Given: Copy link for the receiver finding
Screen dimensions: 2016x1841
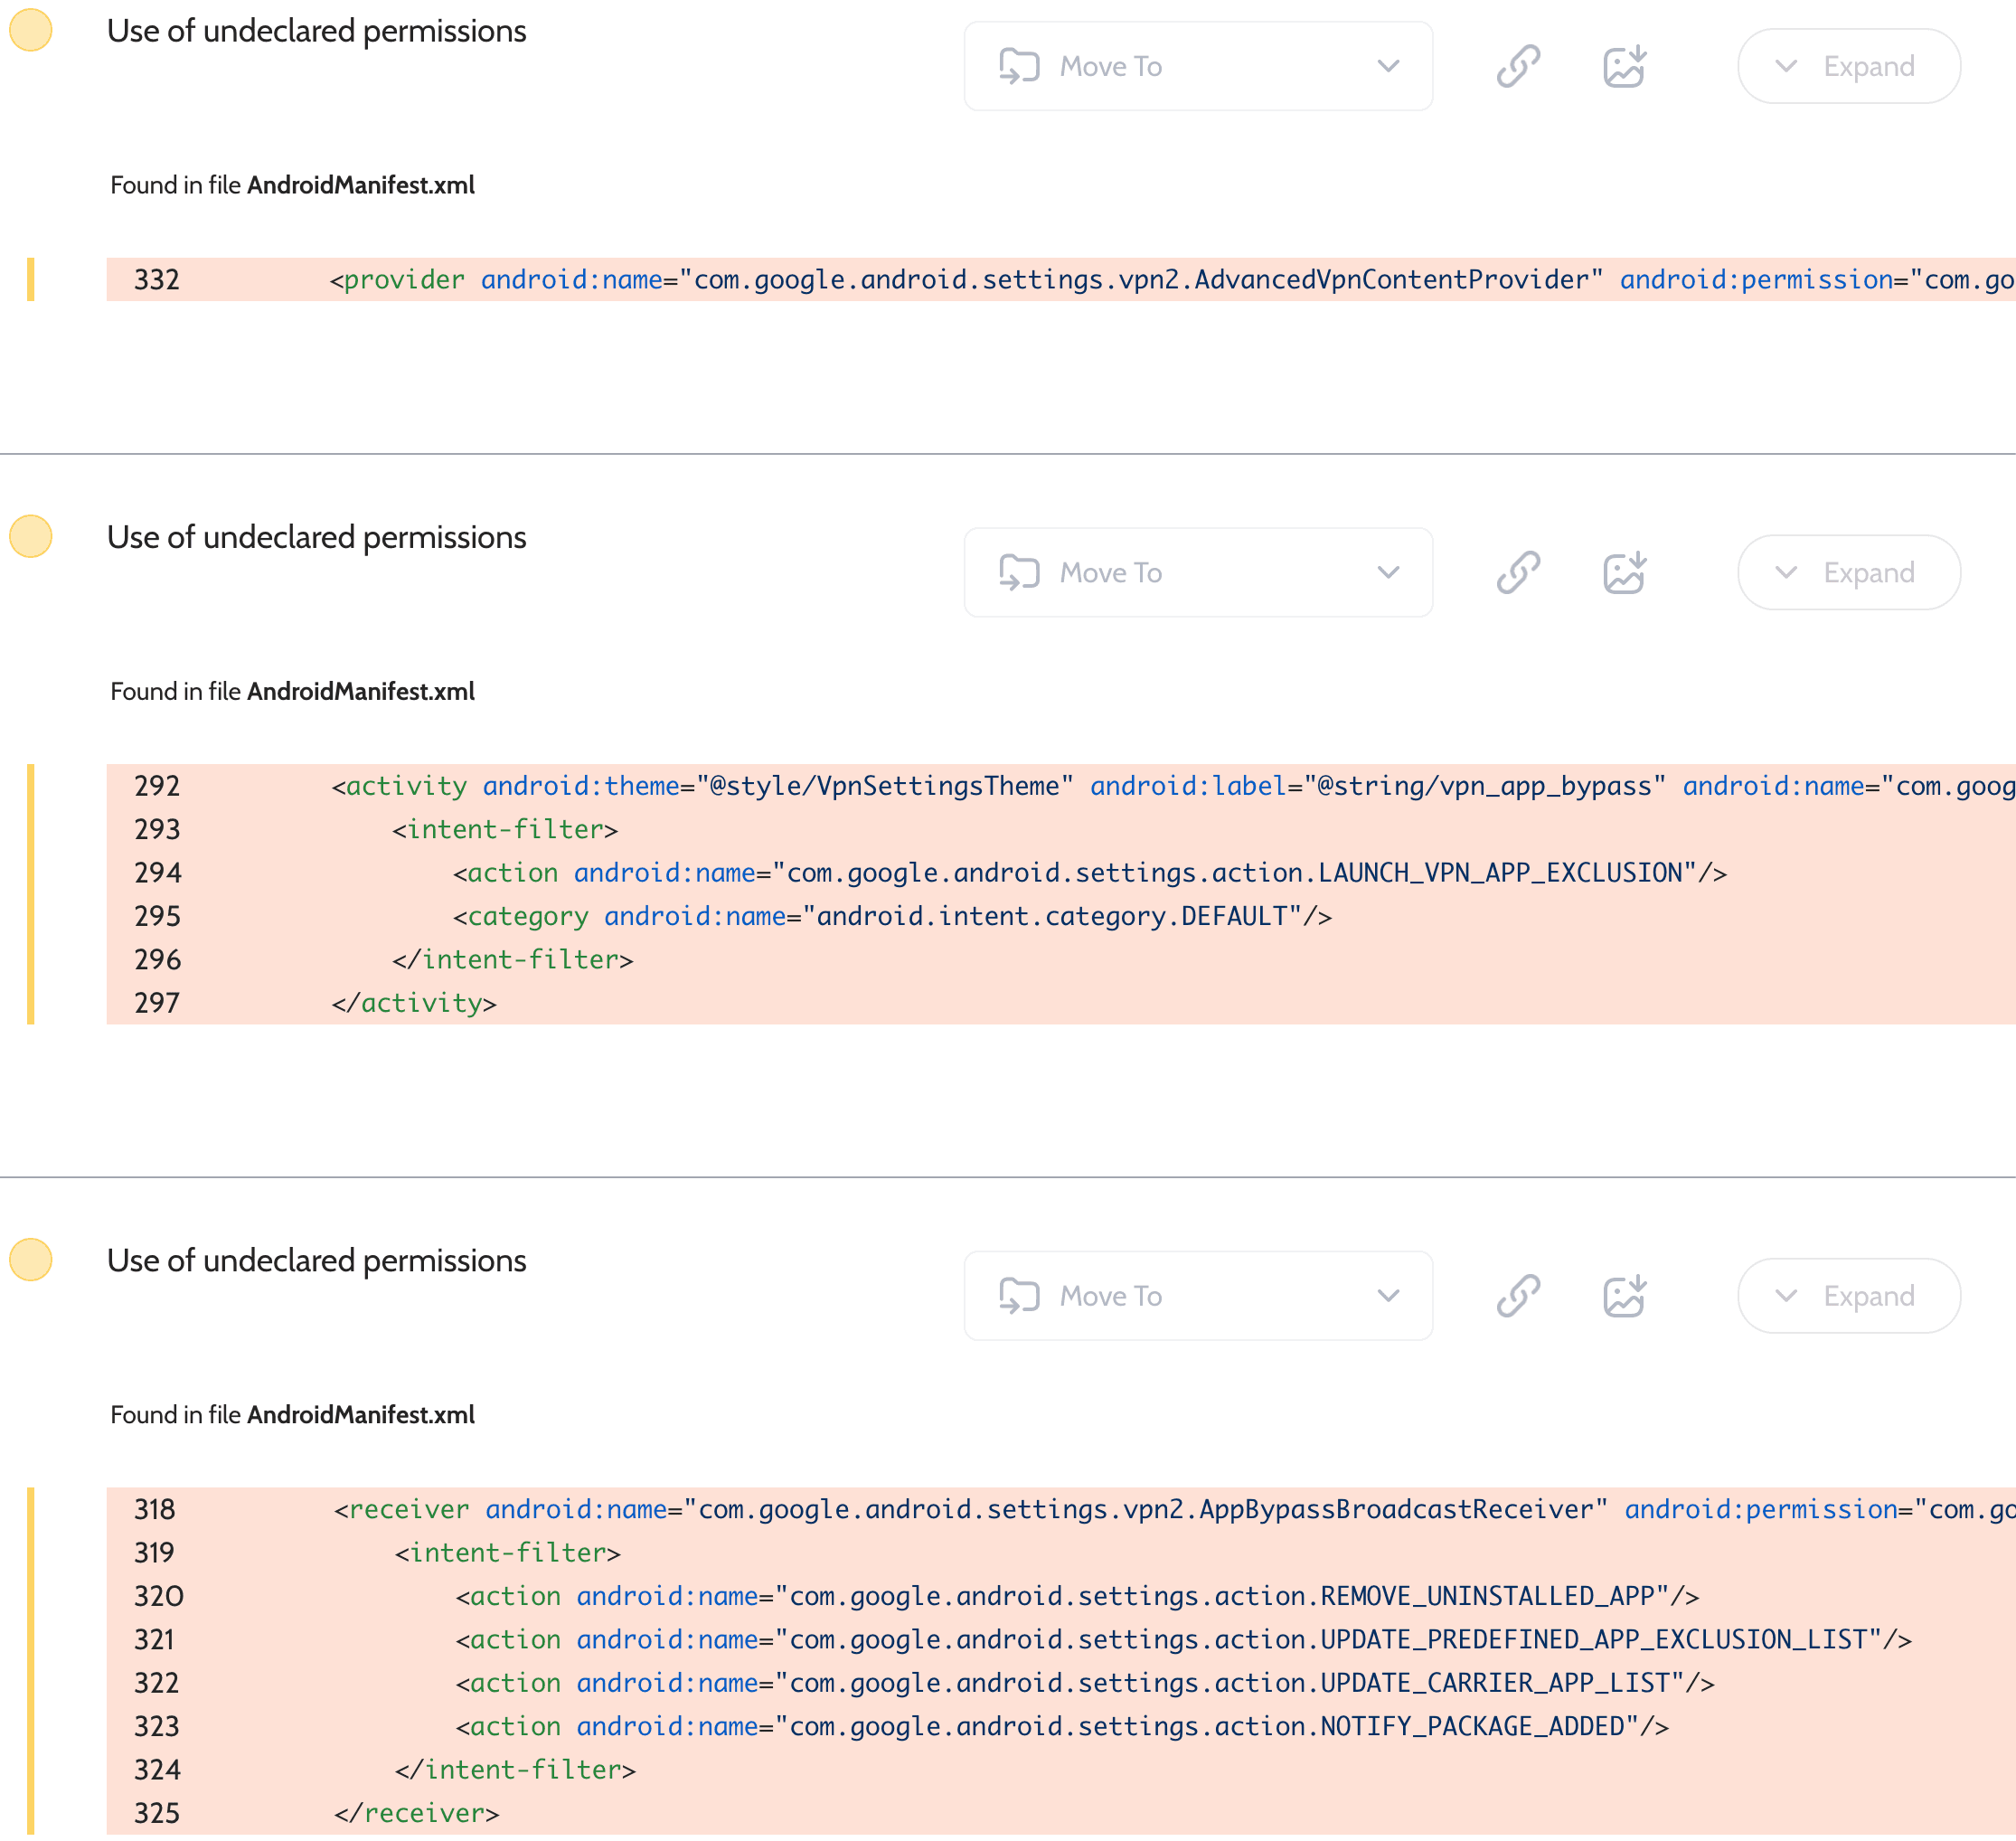Looking at the screenshot, I should [1517, 1295].
